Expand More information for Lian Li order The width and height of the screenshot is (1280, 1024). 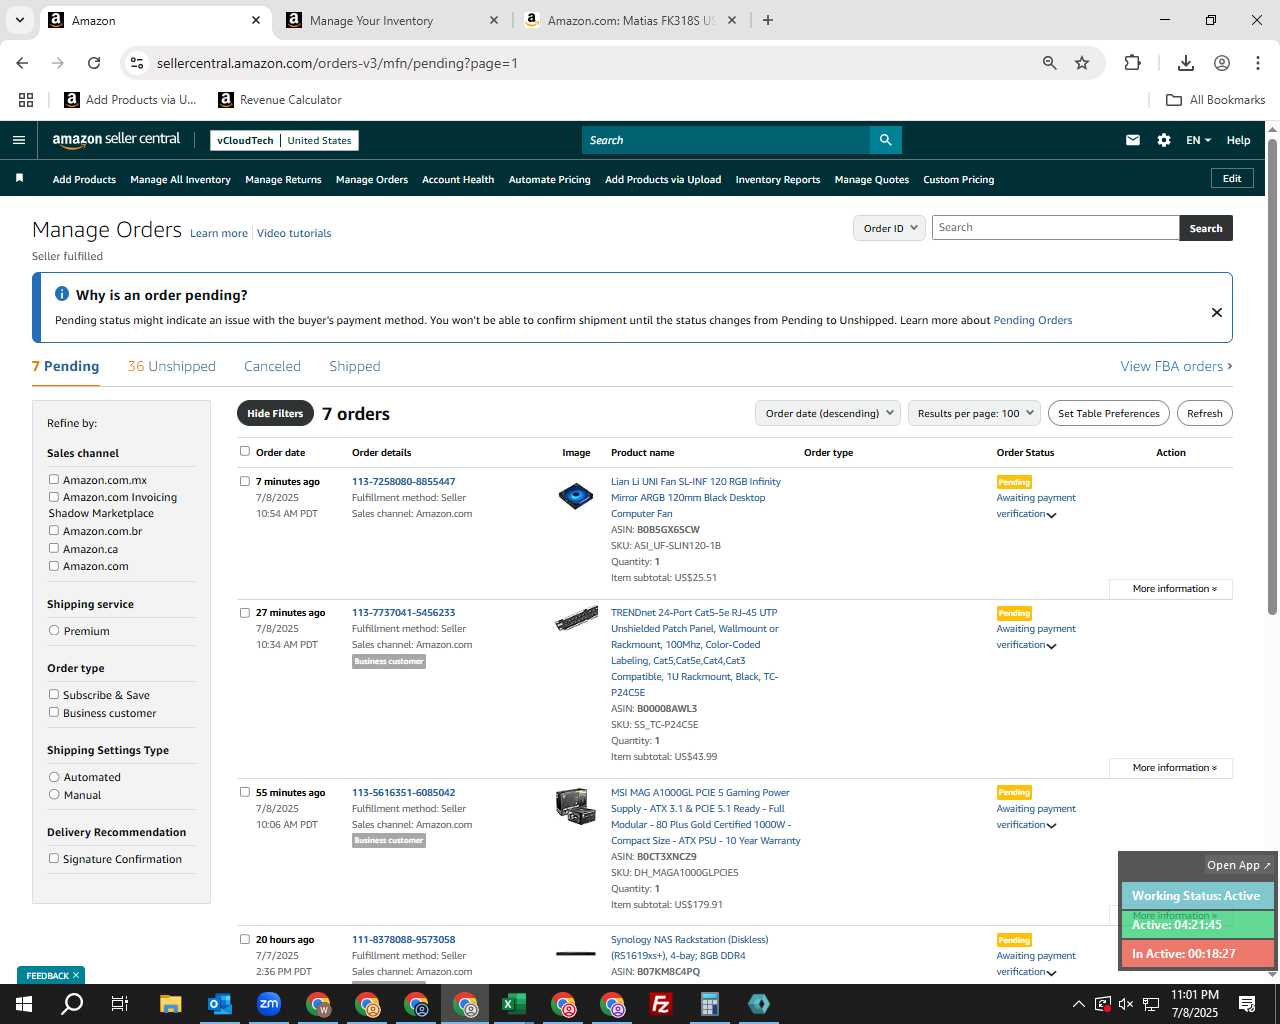coord(1171,589)
